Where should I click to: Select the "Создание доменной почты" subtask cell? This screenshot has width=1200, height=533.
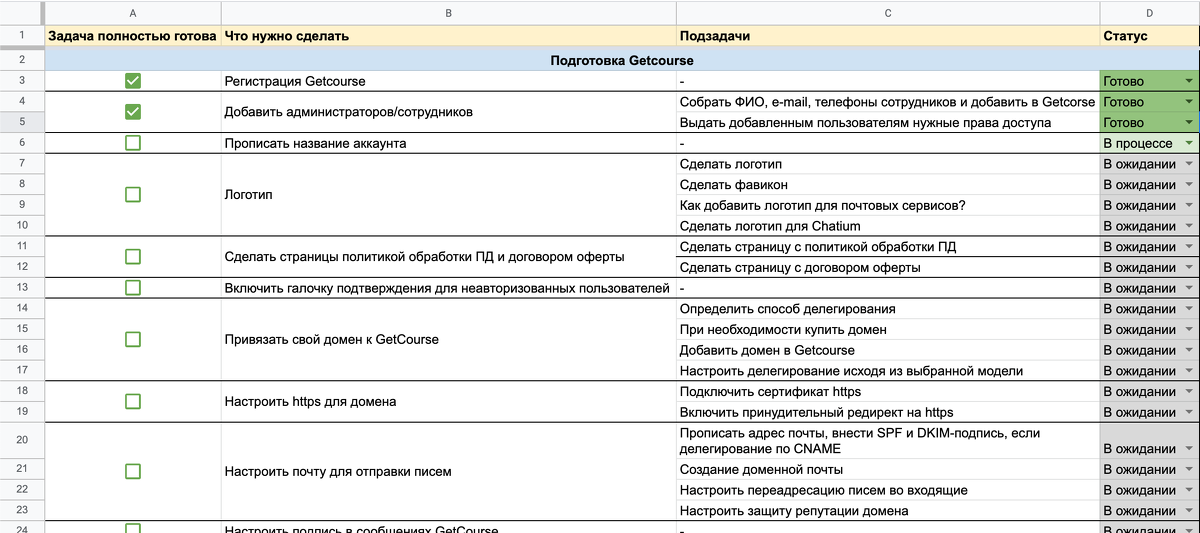(888, 470)
